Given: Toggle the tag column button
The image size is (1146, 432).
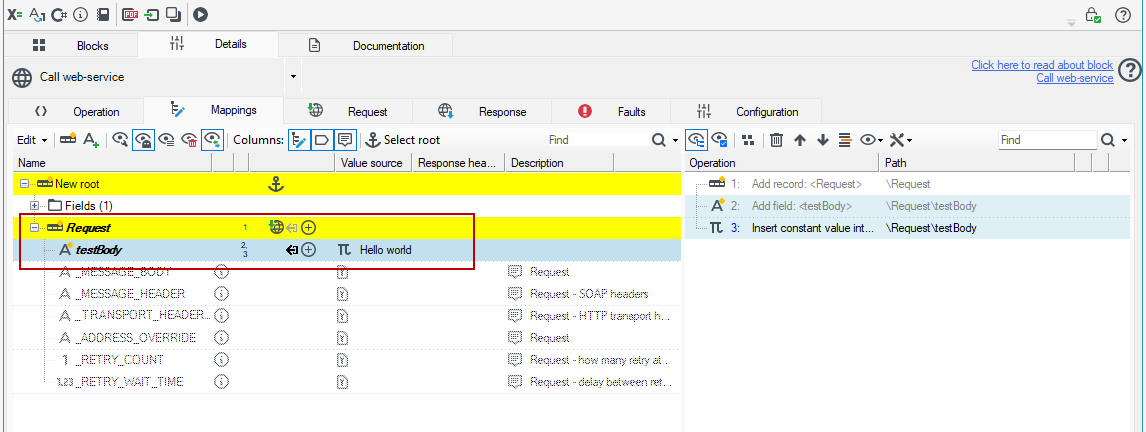Looking at the screenshot, I should coord(322,140).
